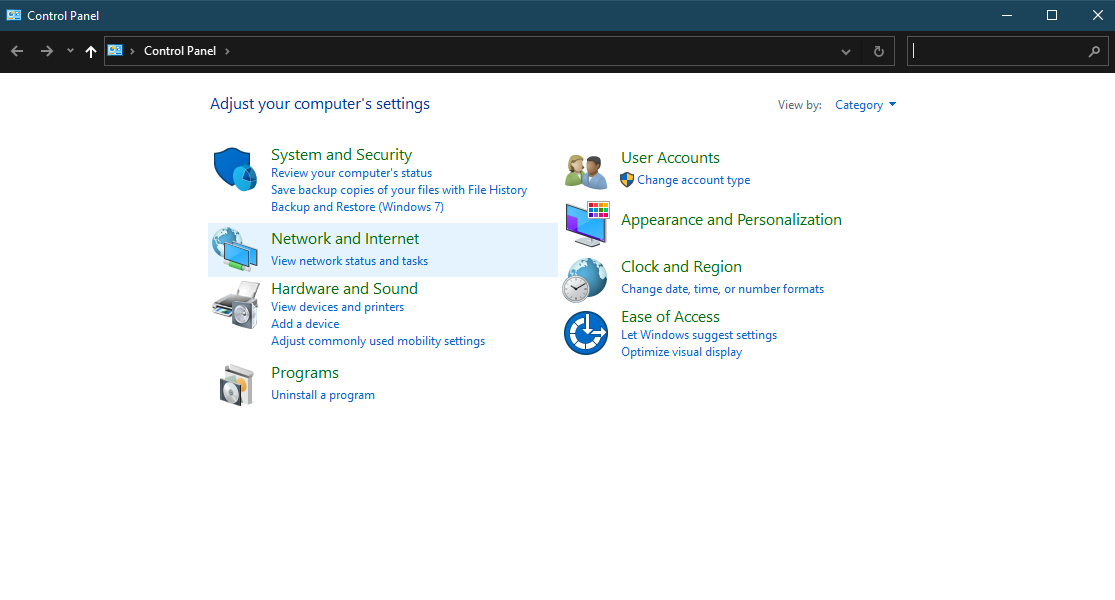1115x600 pixels.
Task: Click inside the Control Panel search box
Action: (998, 51)
